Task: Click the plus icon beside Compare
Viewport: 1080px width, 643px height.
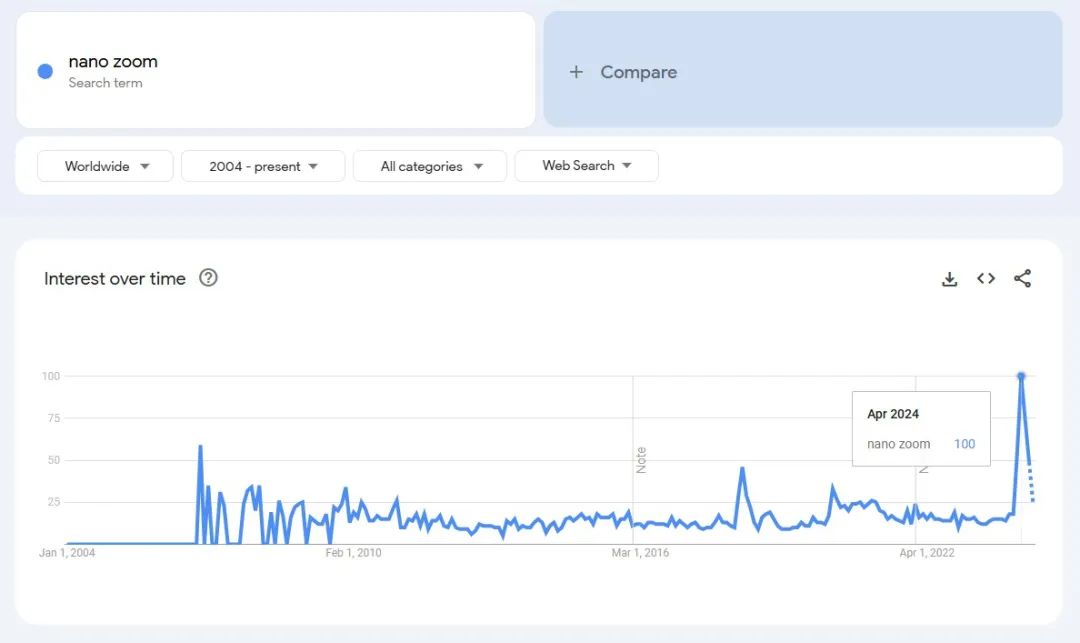Action: pos(576,72)
